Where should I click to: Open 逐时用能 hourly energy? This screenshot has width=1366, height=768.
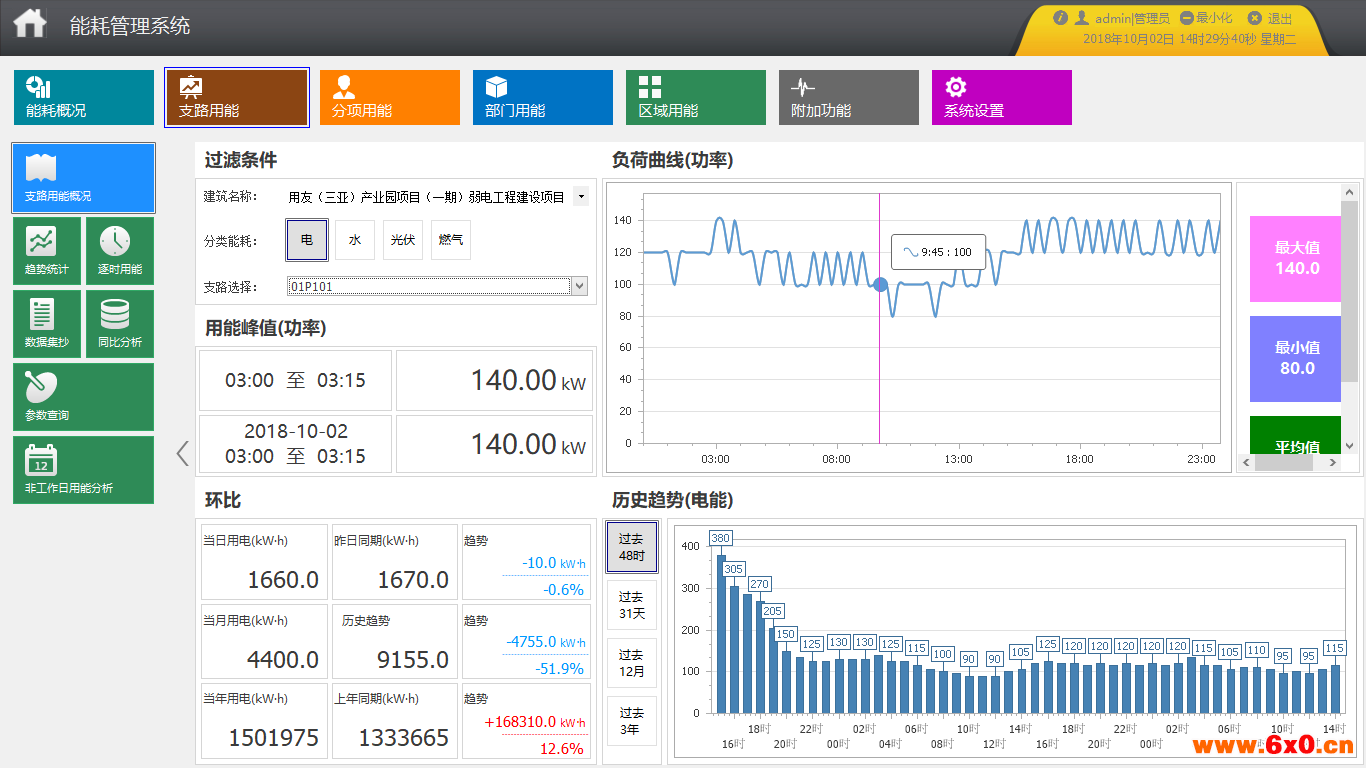120,251
